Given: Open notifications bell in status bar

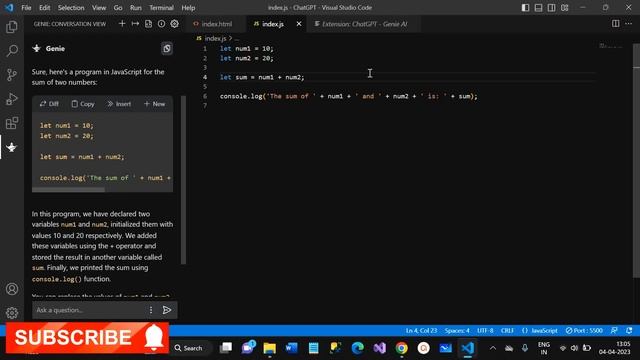Looking at the screenshot, I should 629,331.
